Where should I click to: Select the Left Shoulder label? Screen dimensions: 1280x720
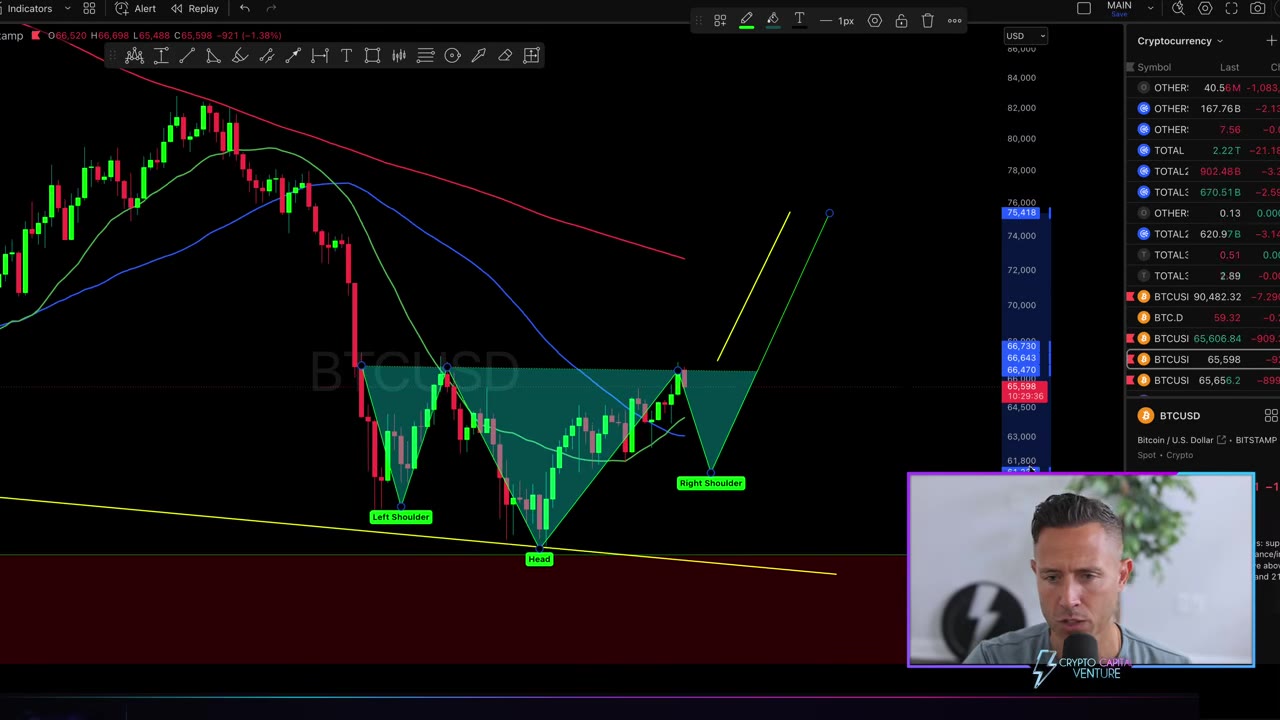[x=401, y=517]
